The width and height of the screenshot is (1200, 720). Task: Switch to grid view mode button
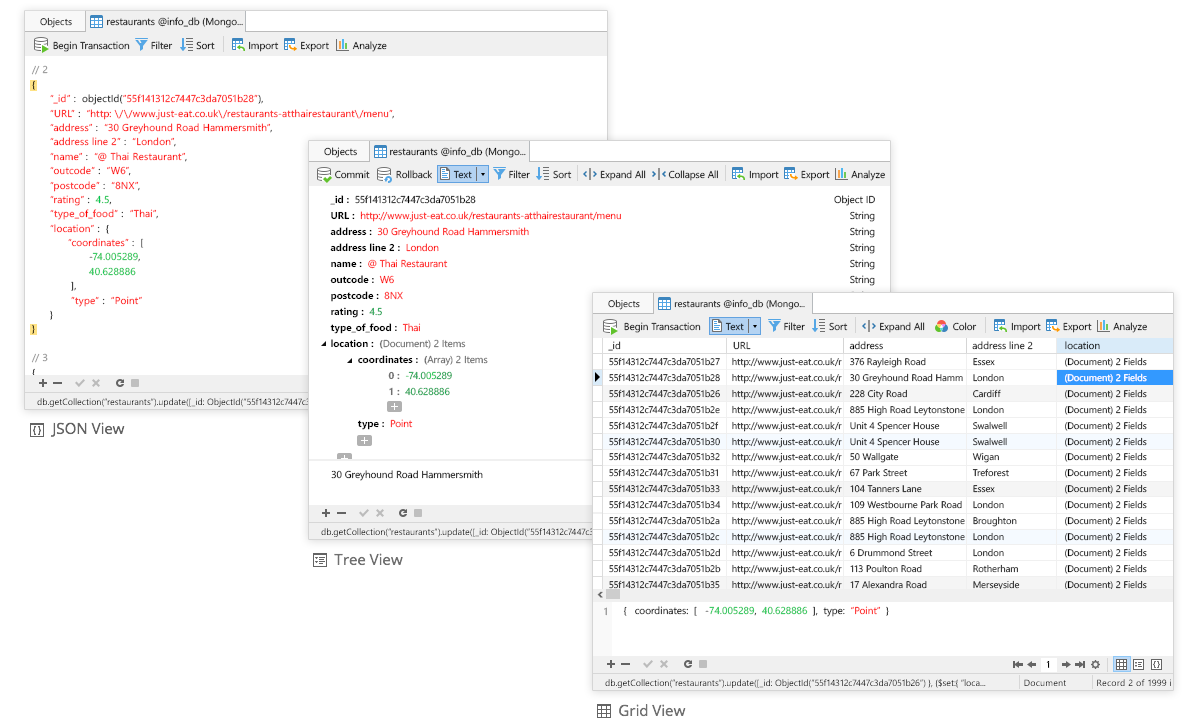[x=1121, y=664]
